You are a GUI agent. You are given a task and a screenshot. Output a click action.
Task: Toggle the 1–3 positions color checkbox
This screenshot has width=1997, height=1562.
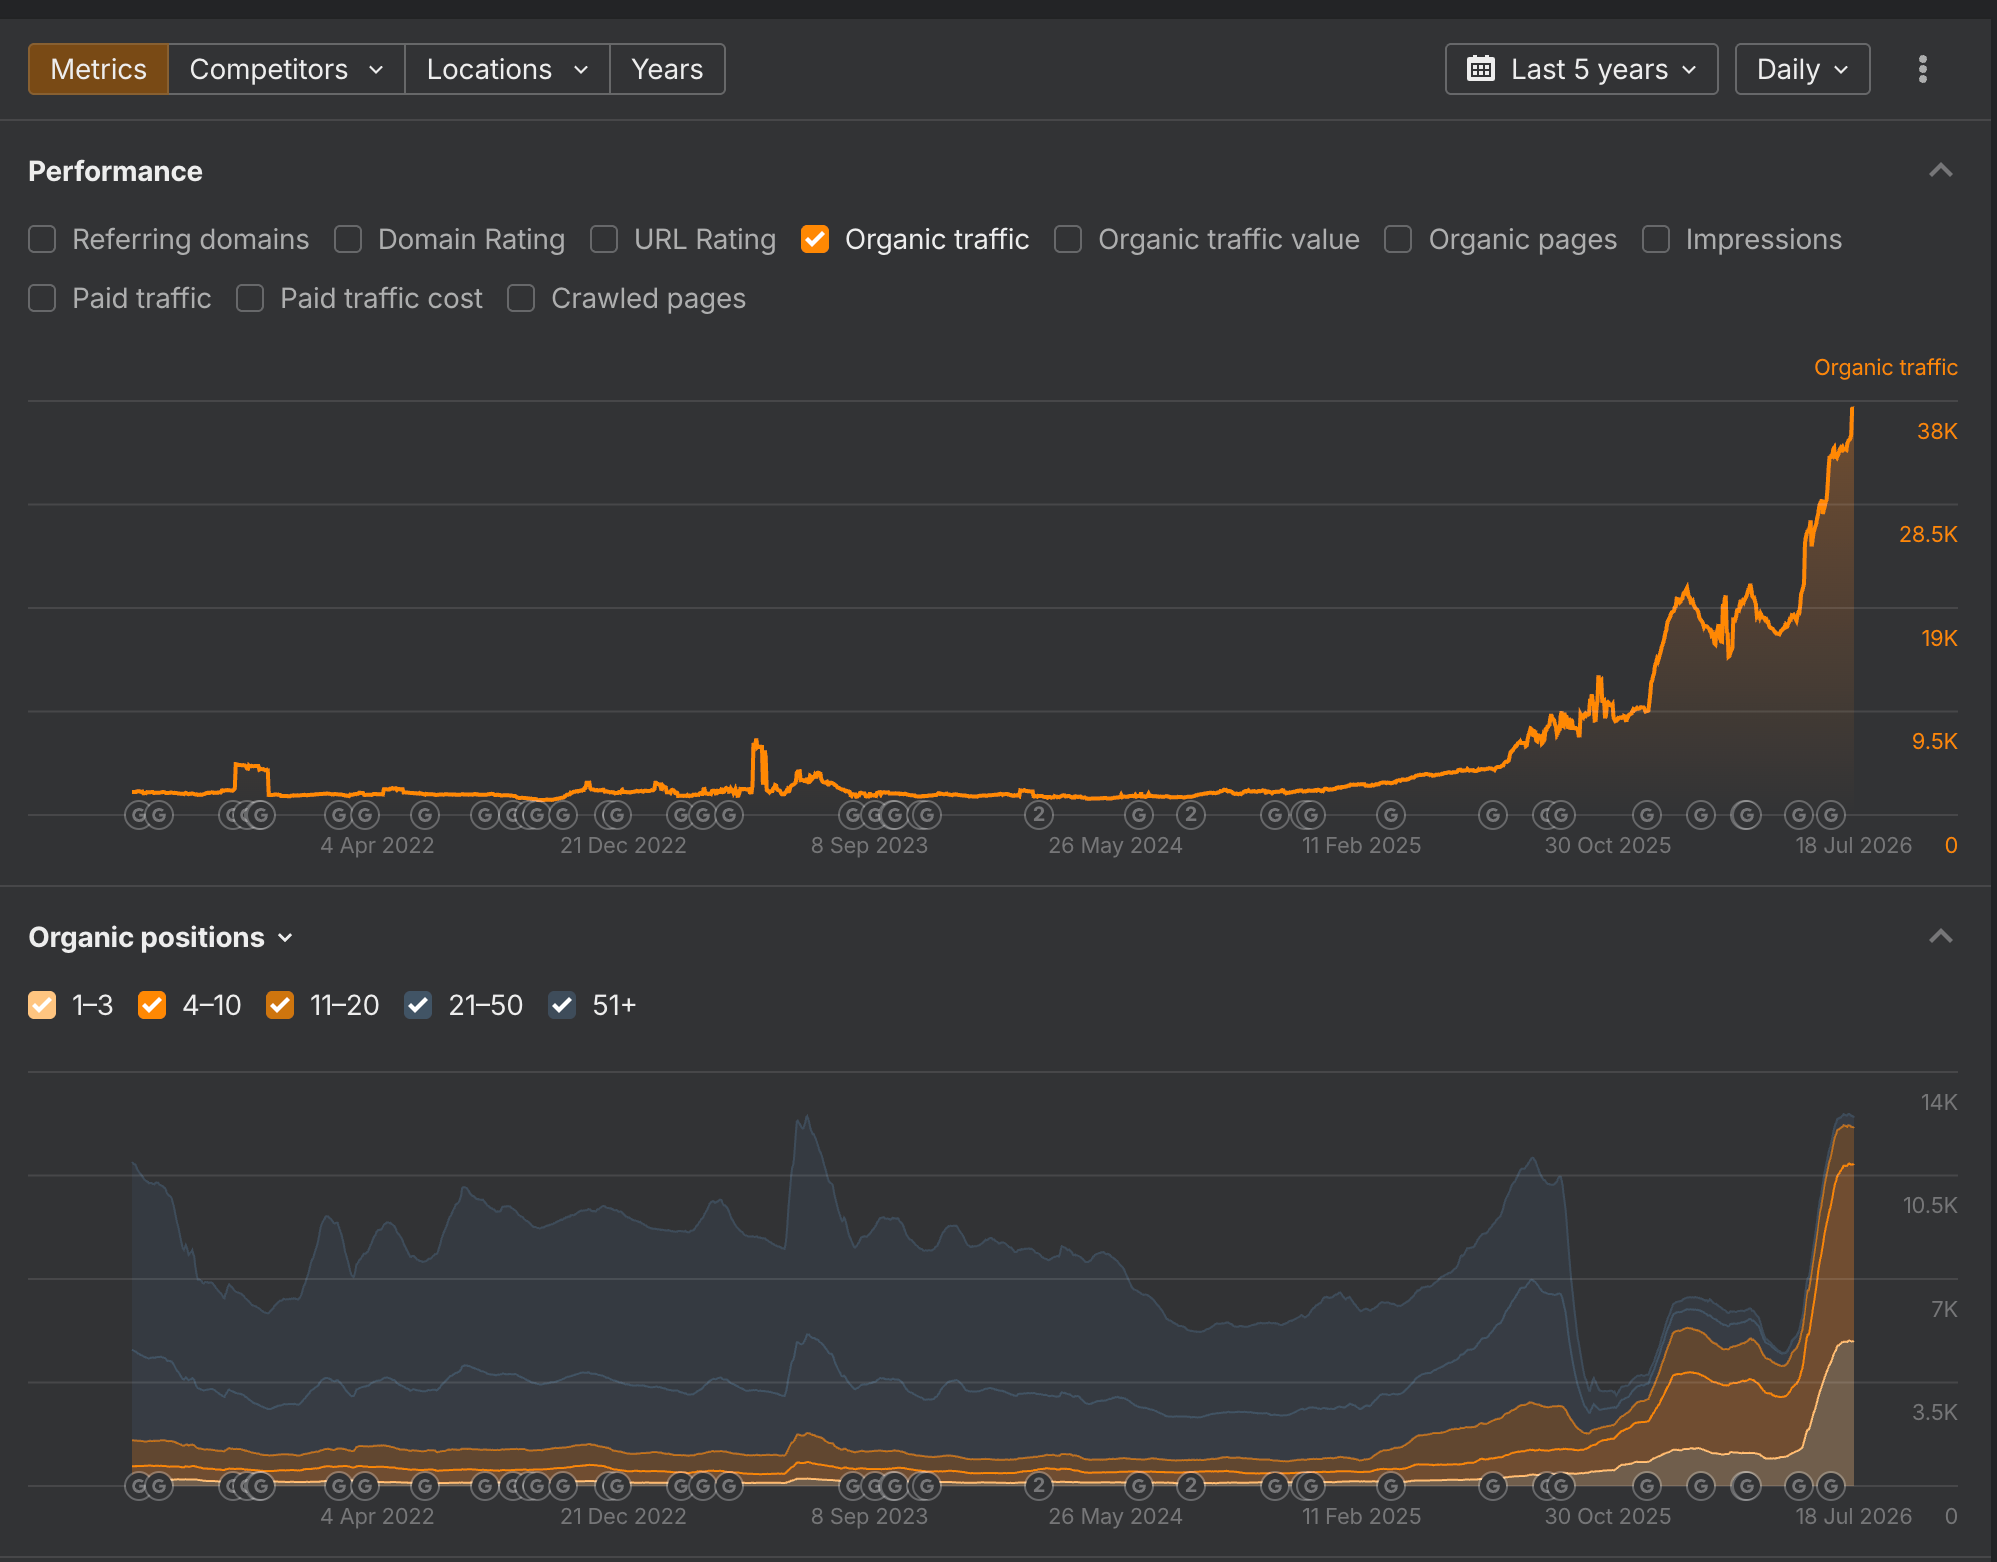(x=42, y=1005)
